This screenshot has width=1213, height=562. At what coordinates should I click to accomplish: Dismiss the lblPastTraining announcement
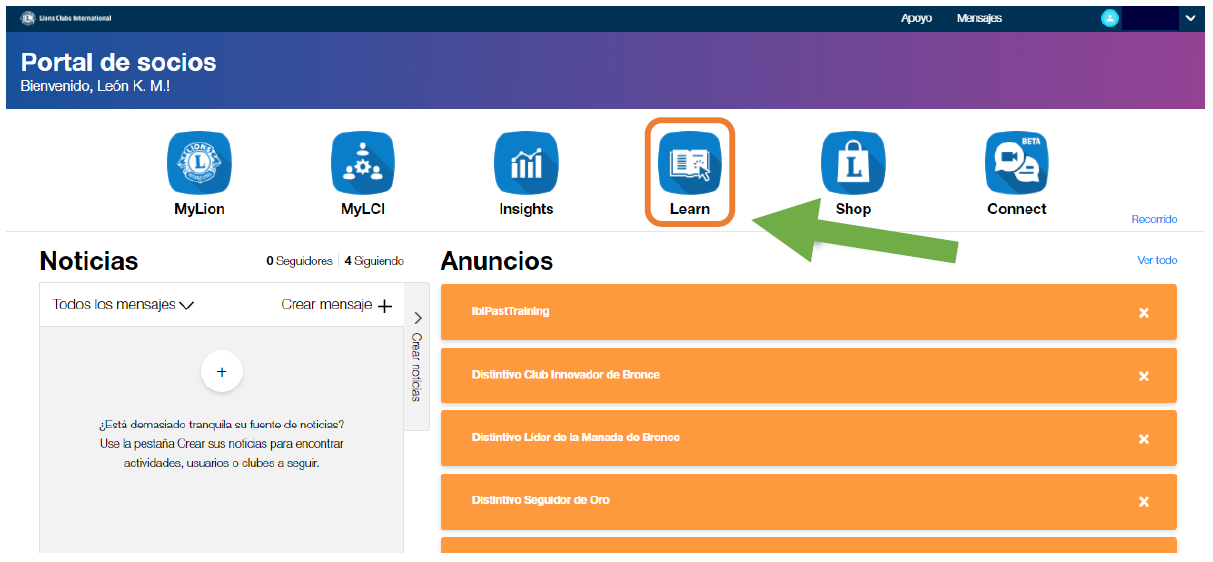point(1144,313)
